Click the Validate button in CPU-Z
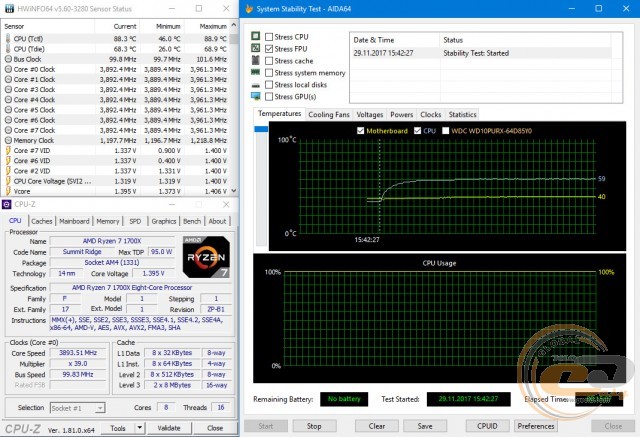Image resolution: width=640 pixels, height=437 pixels. [169, 428]
